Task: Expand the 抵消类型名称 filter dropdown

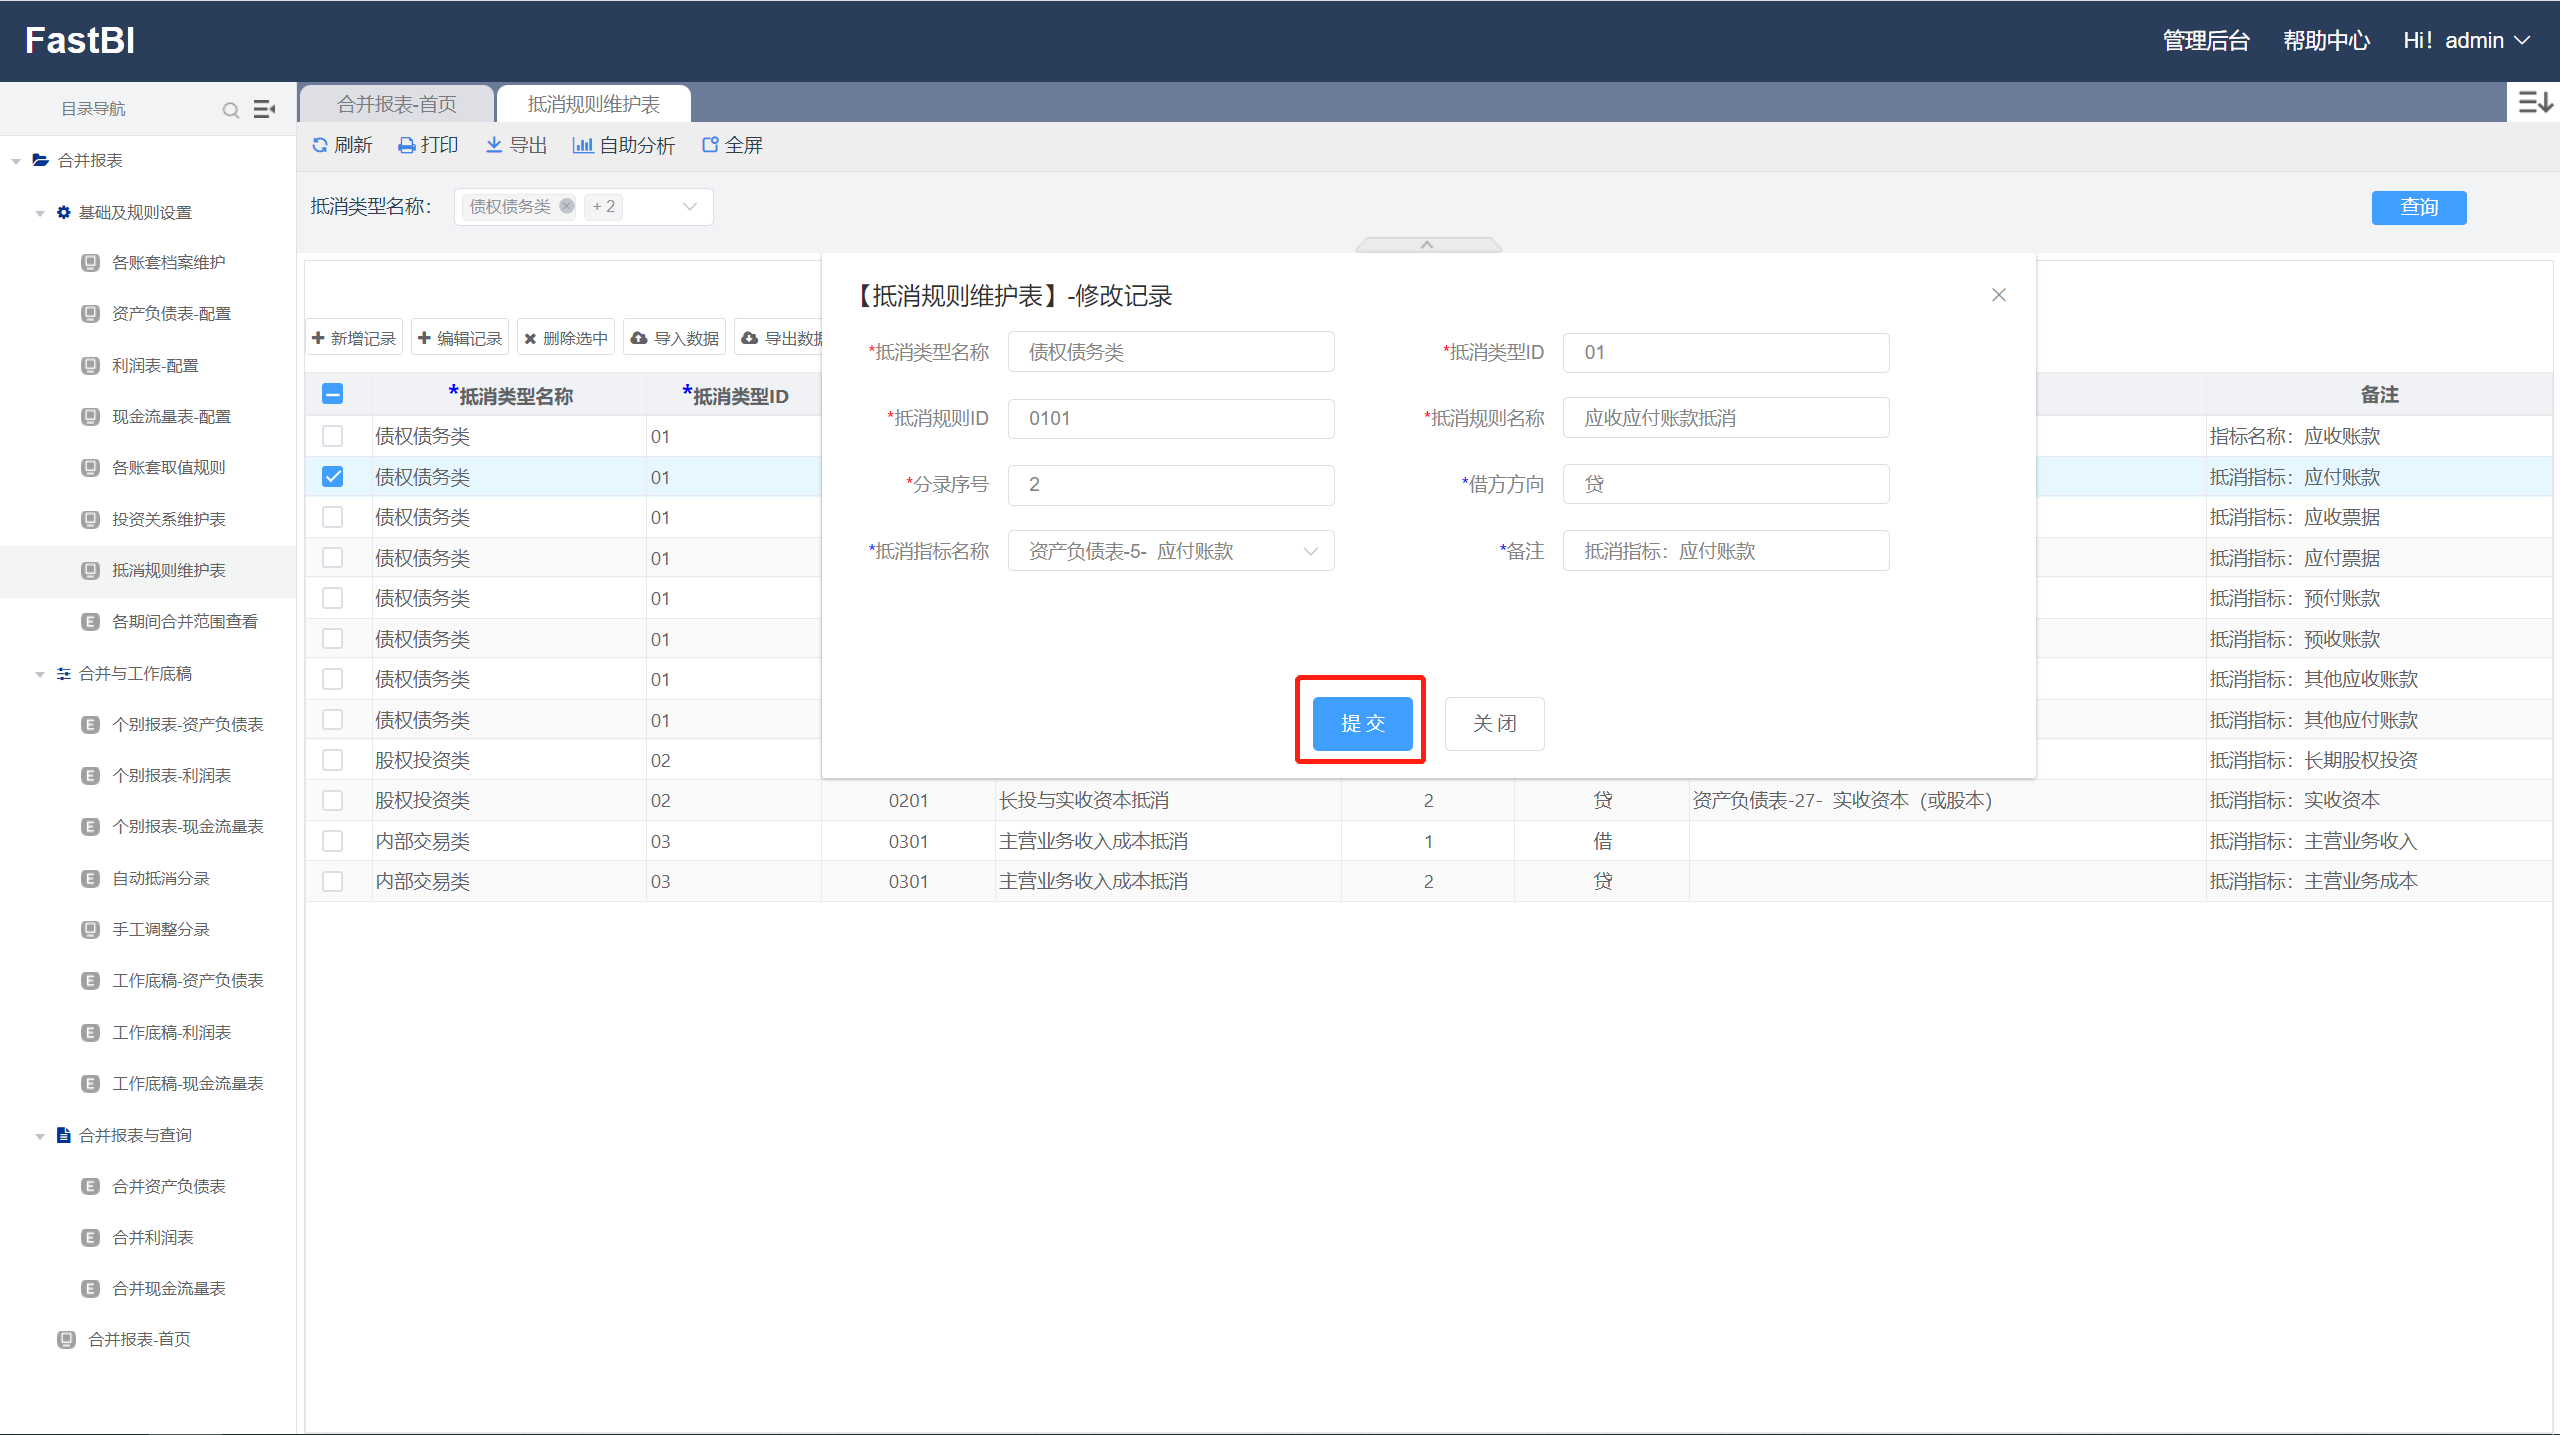Action: pos(689,207)
